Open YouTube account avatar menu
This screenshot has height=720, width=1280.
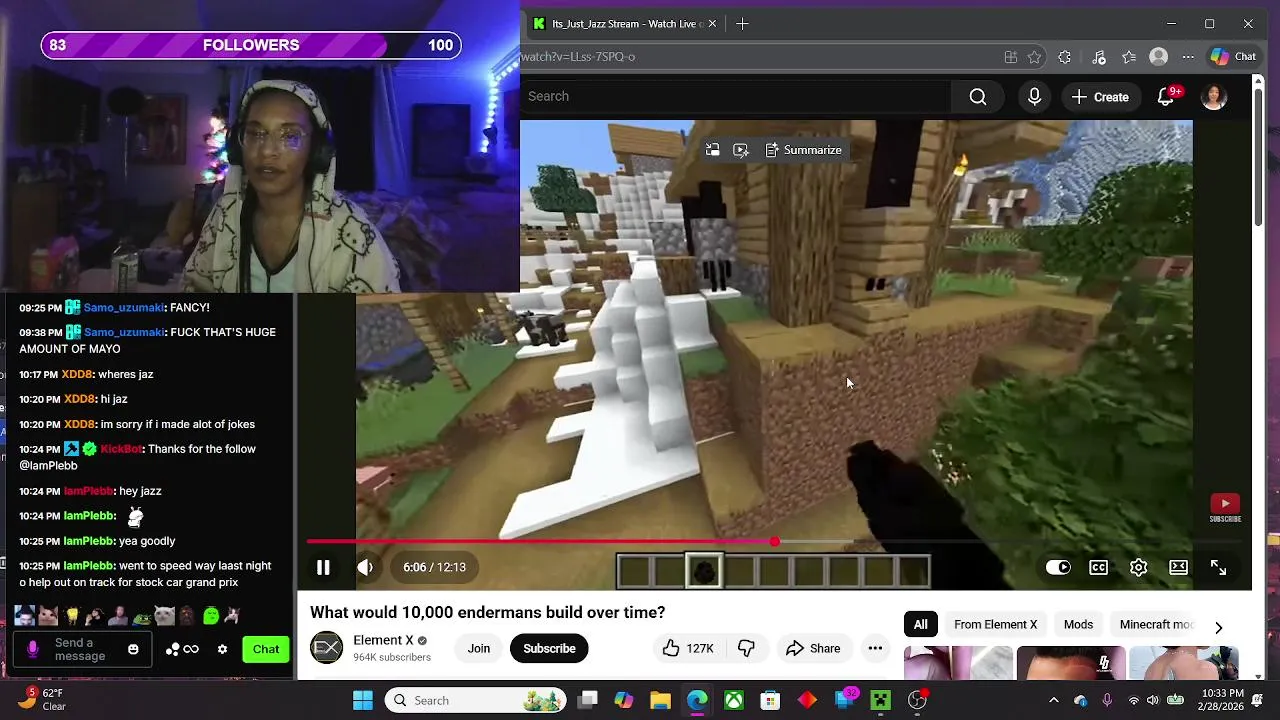1214,96
